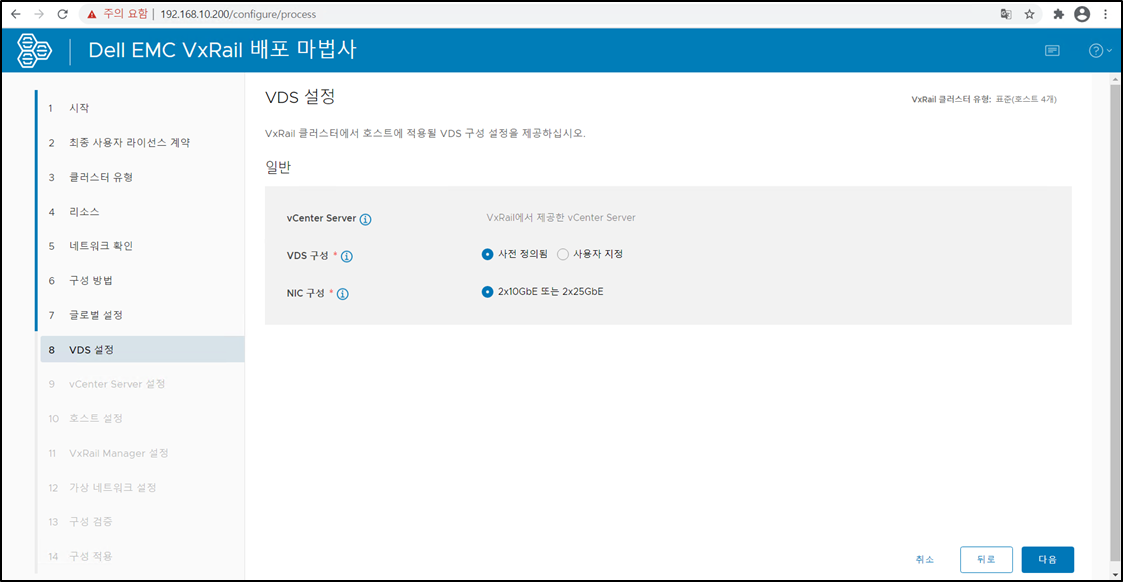Click the VxRail에서 제공한 vCenter Server text

561,218
